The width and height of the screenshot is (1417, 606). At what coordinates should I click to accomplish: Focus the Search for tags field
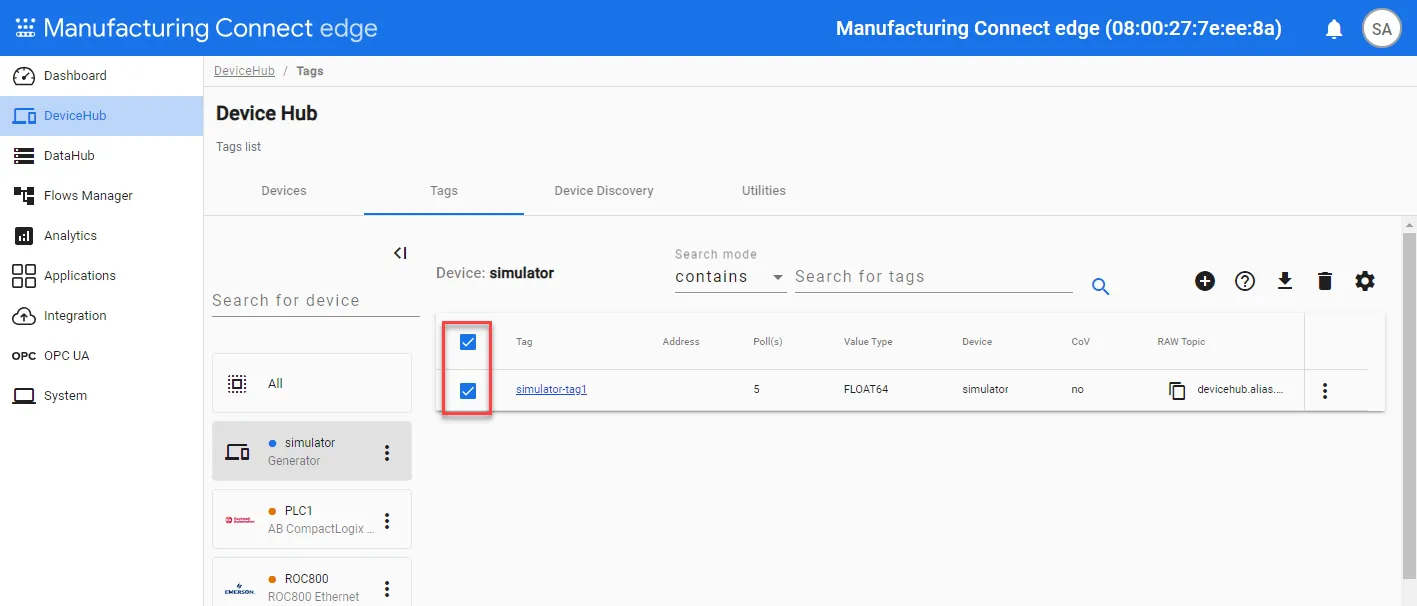(934, 277)
